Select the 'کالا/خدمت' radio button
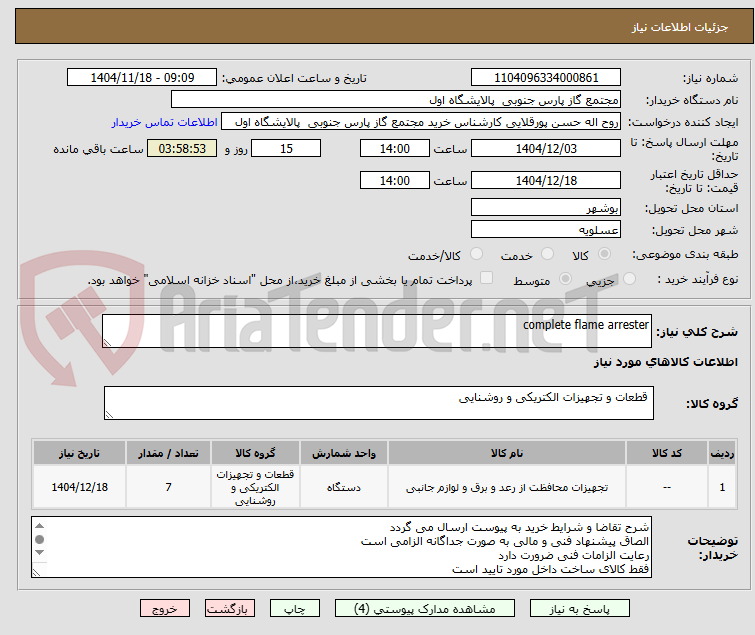Image resolution: width=755 pixels, height=635 pixels. [476, 254]
